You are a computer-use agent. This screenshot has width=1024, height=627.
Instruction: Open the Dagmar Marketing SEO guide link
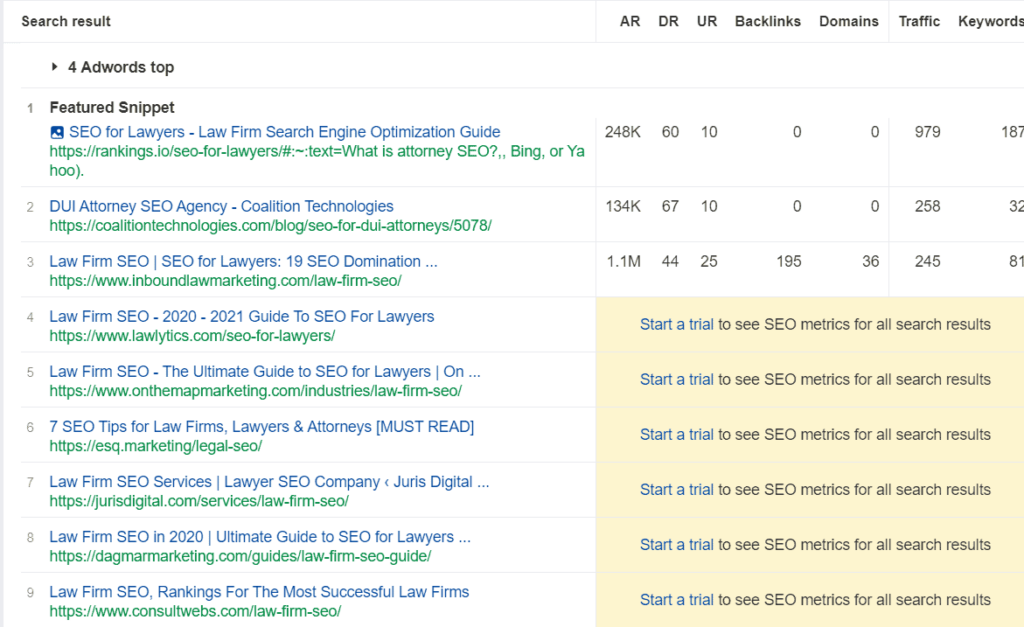pos(260,536)
